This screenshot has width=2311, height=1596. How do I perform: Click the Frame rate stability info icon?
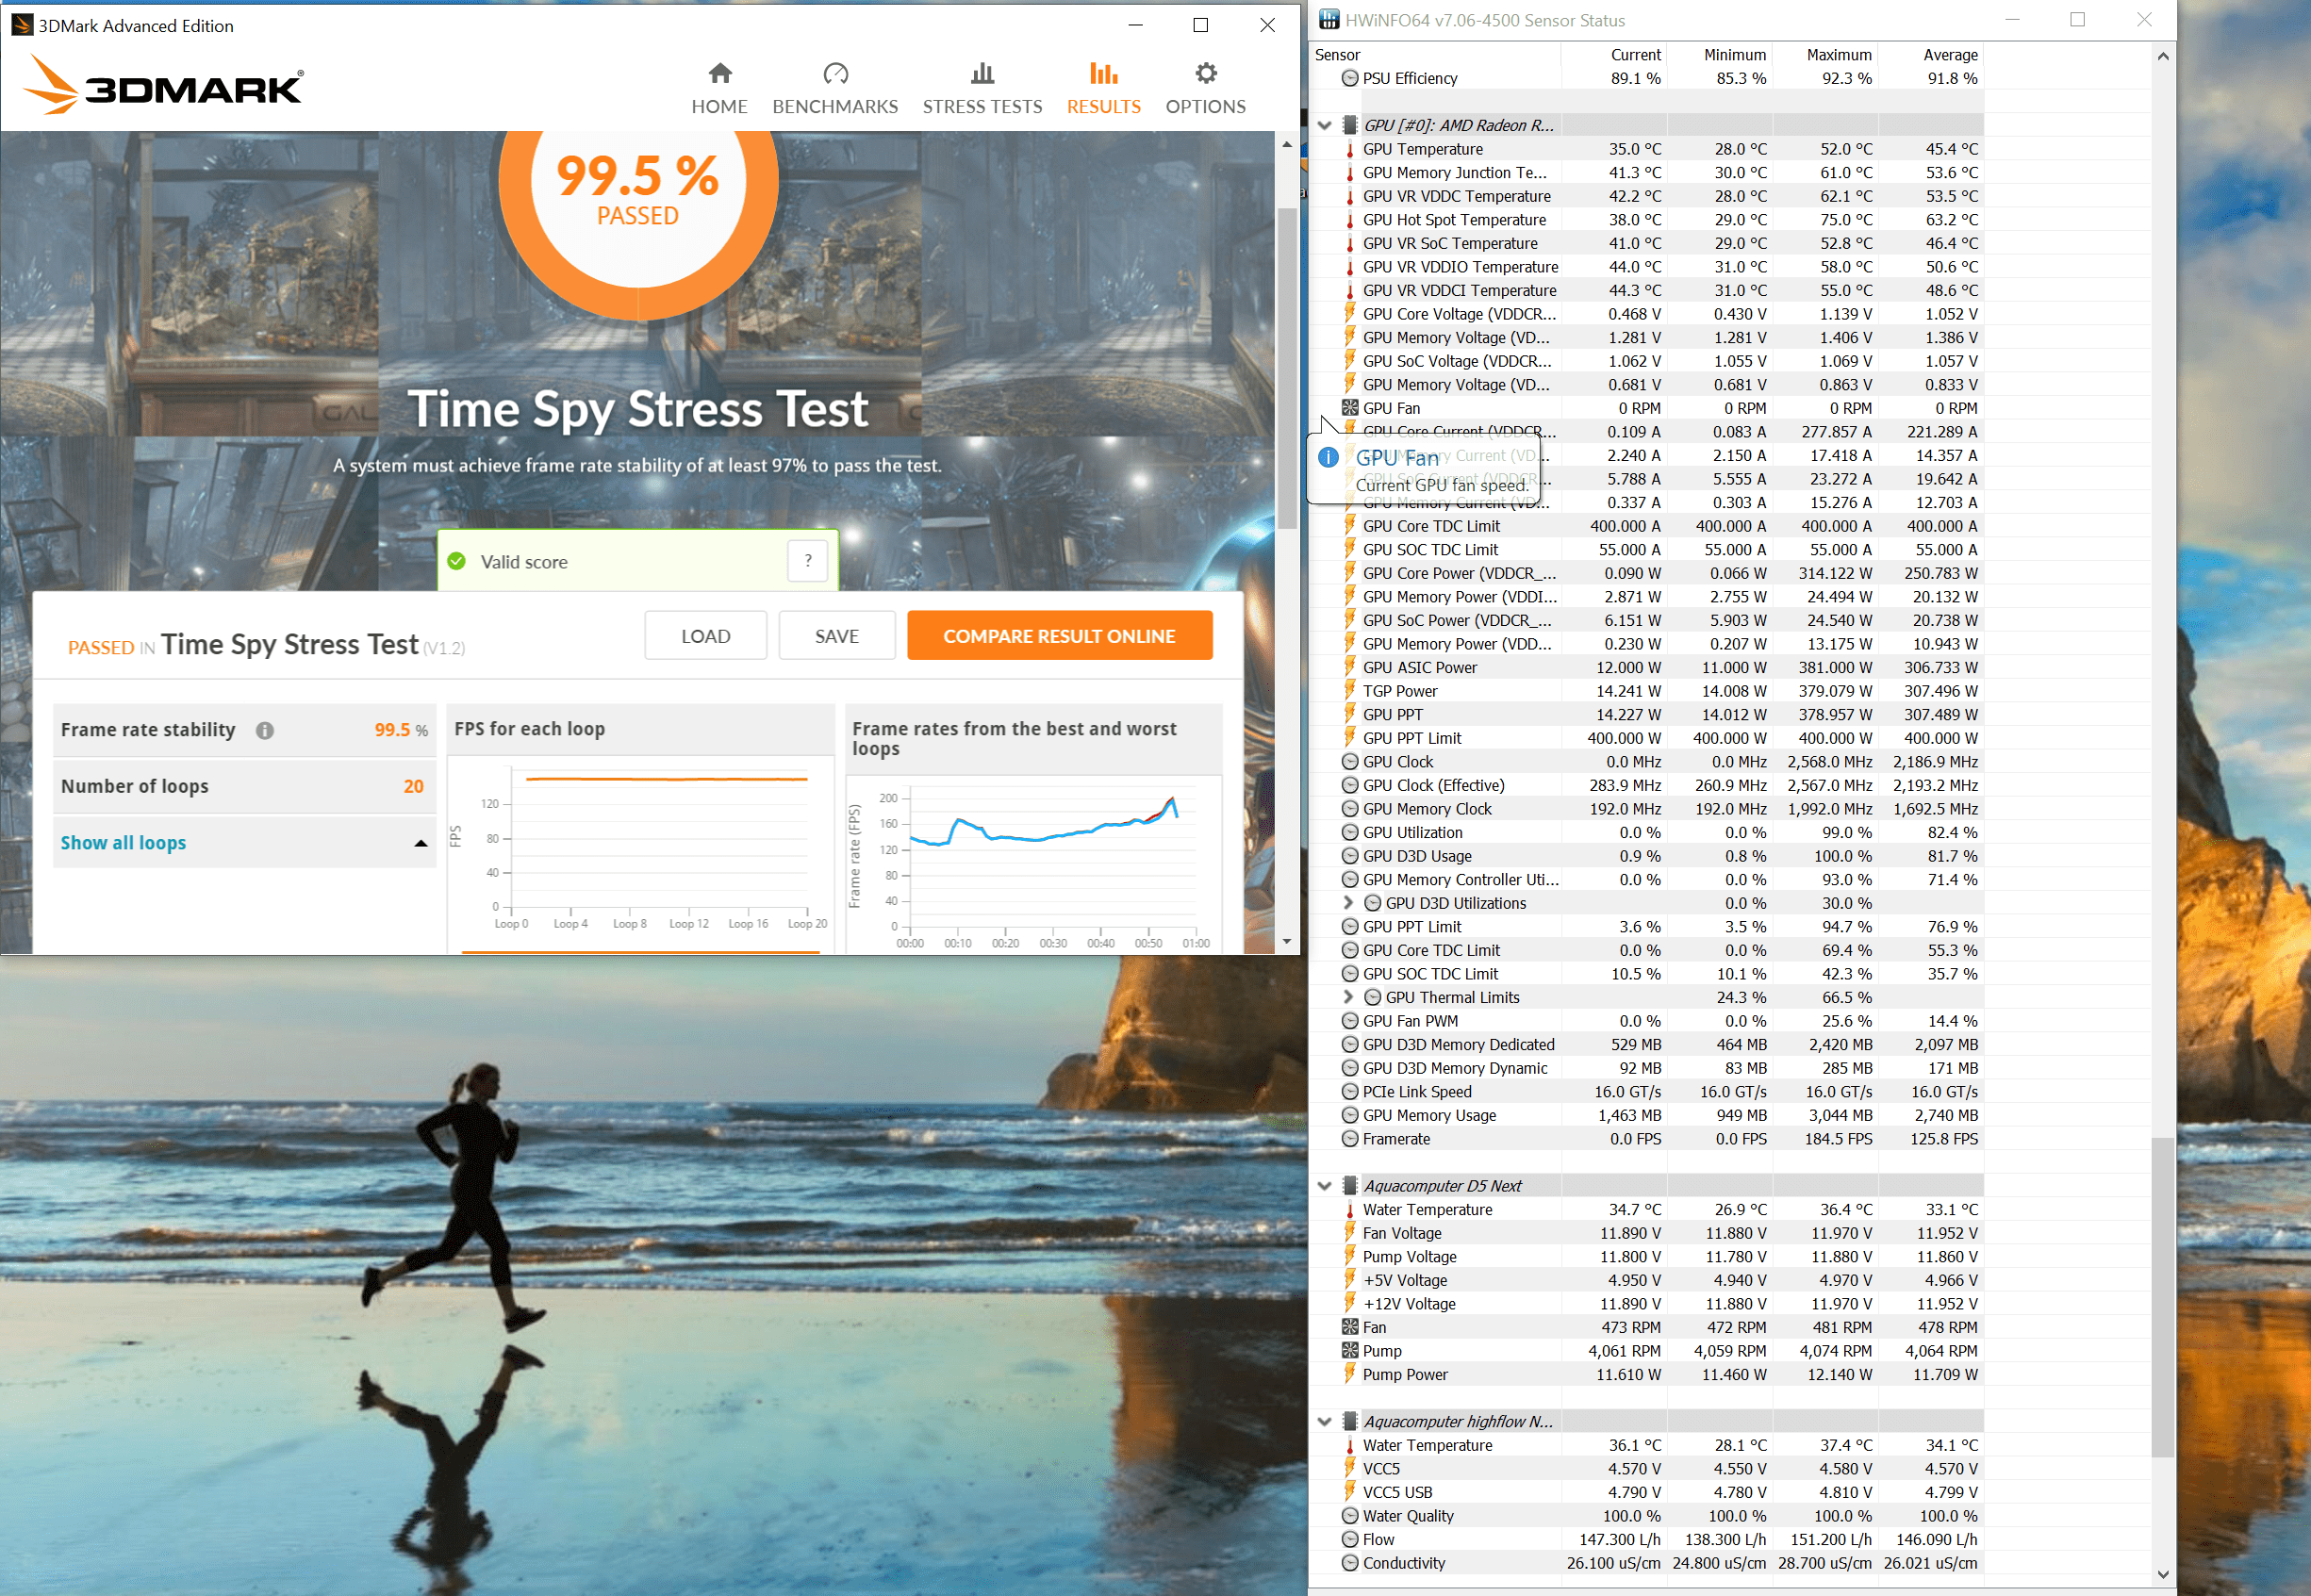click(x=265, y=731)
